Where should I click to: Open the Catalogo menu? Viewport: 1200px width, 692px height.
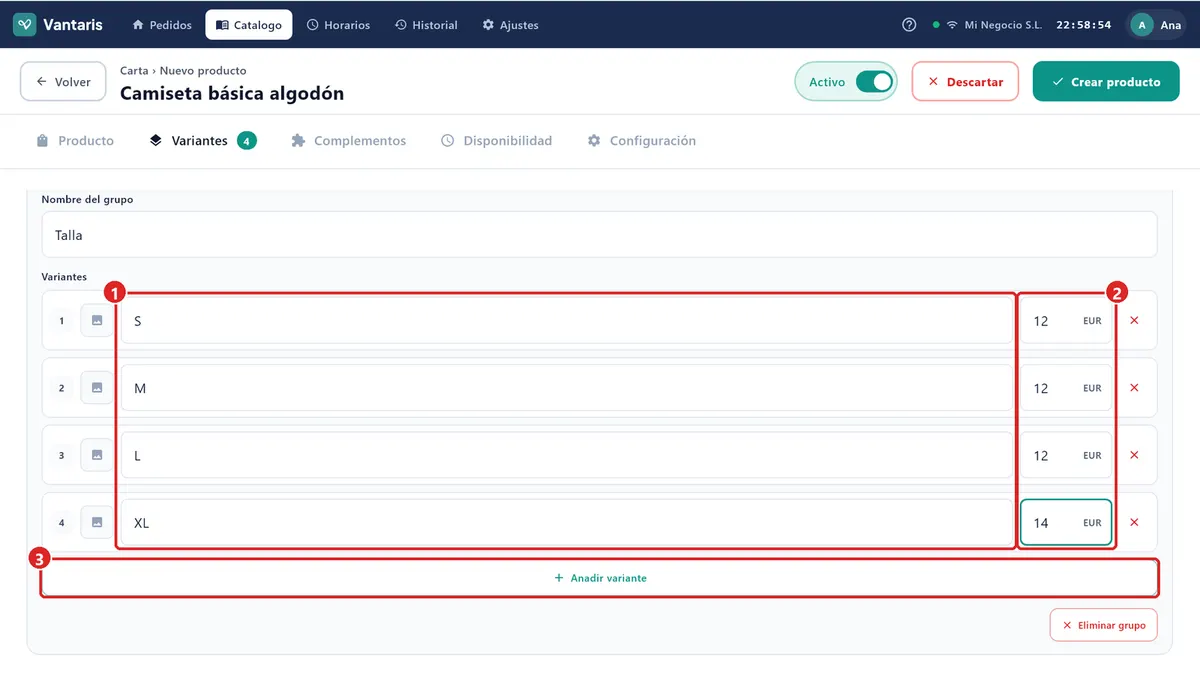[x=249, y=25]
